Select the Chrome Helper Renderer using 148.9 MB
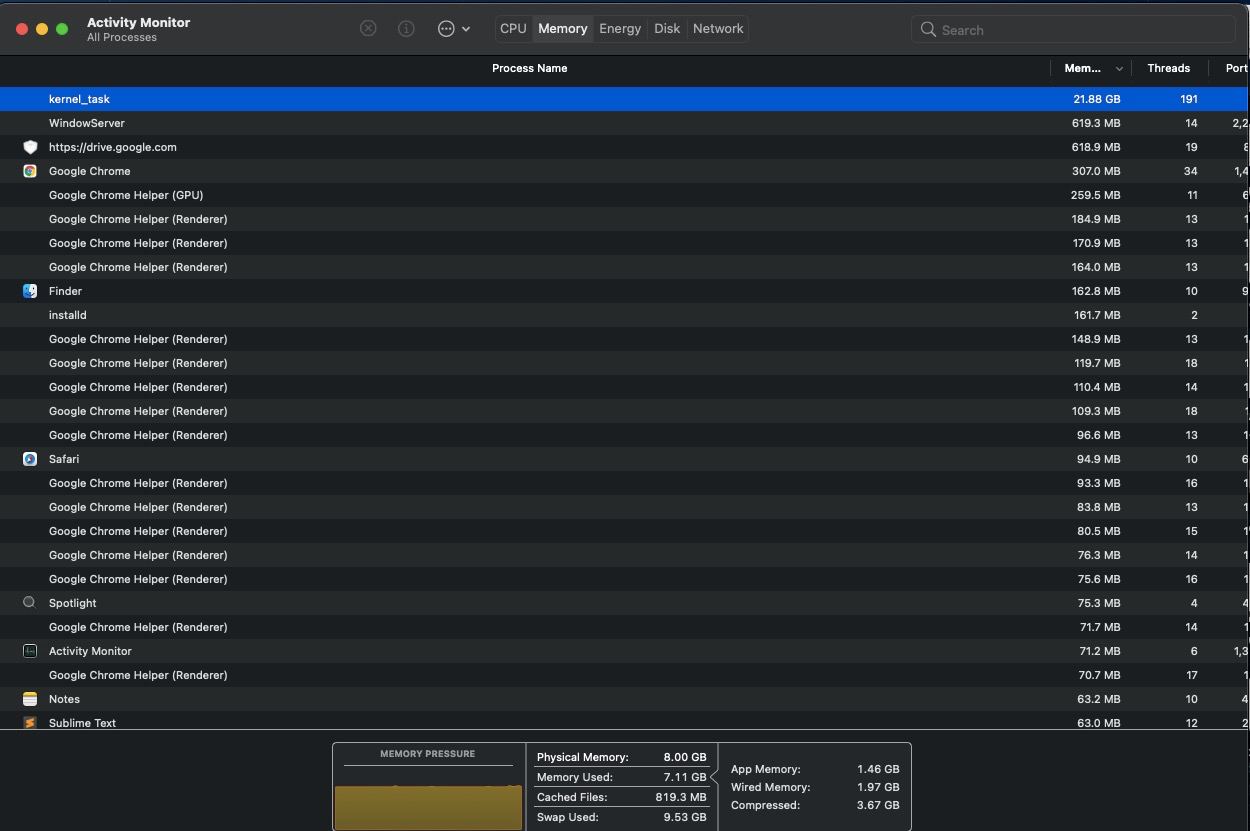This screenshot has width=1250, height=831. click(625, 339)
